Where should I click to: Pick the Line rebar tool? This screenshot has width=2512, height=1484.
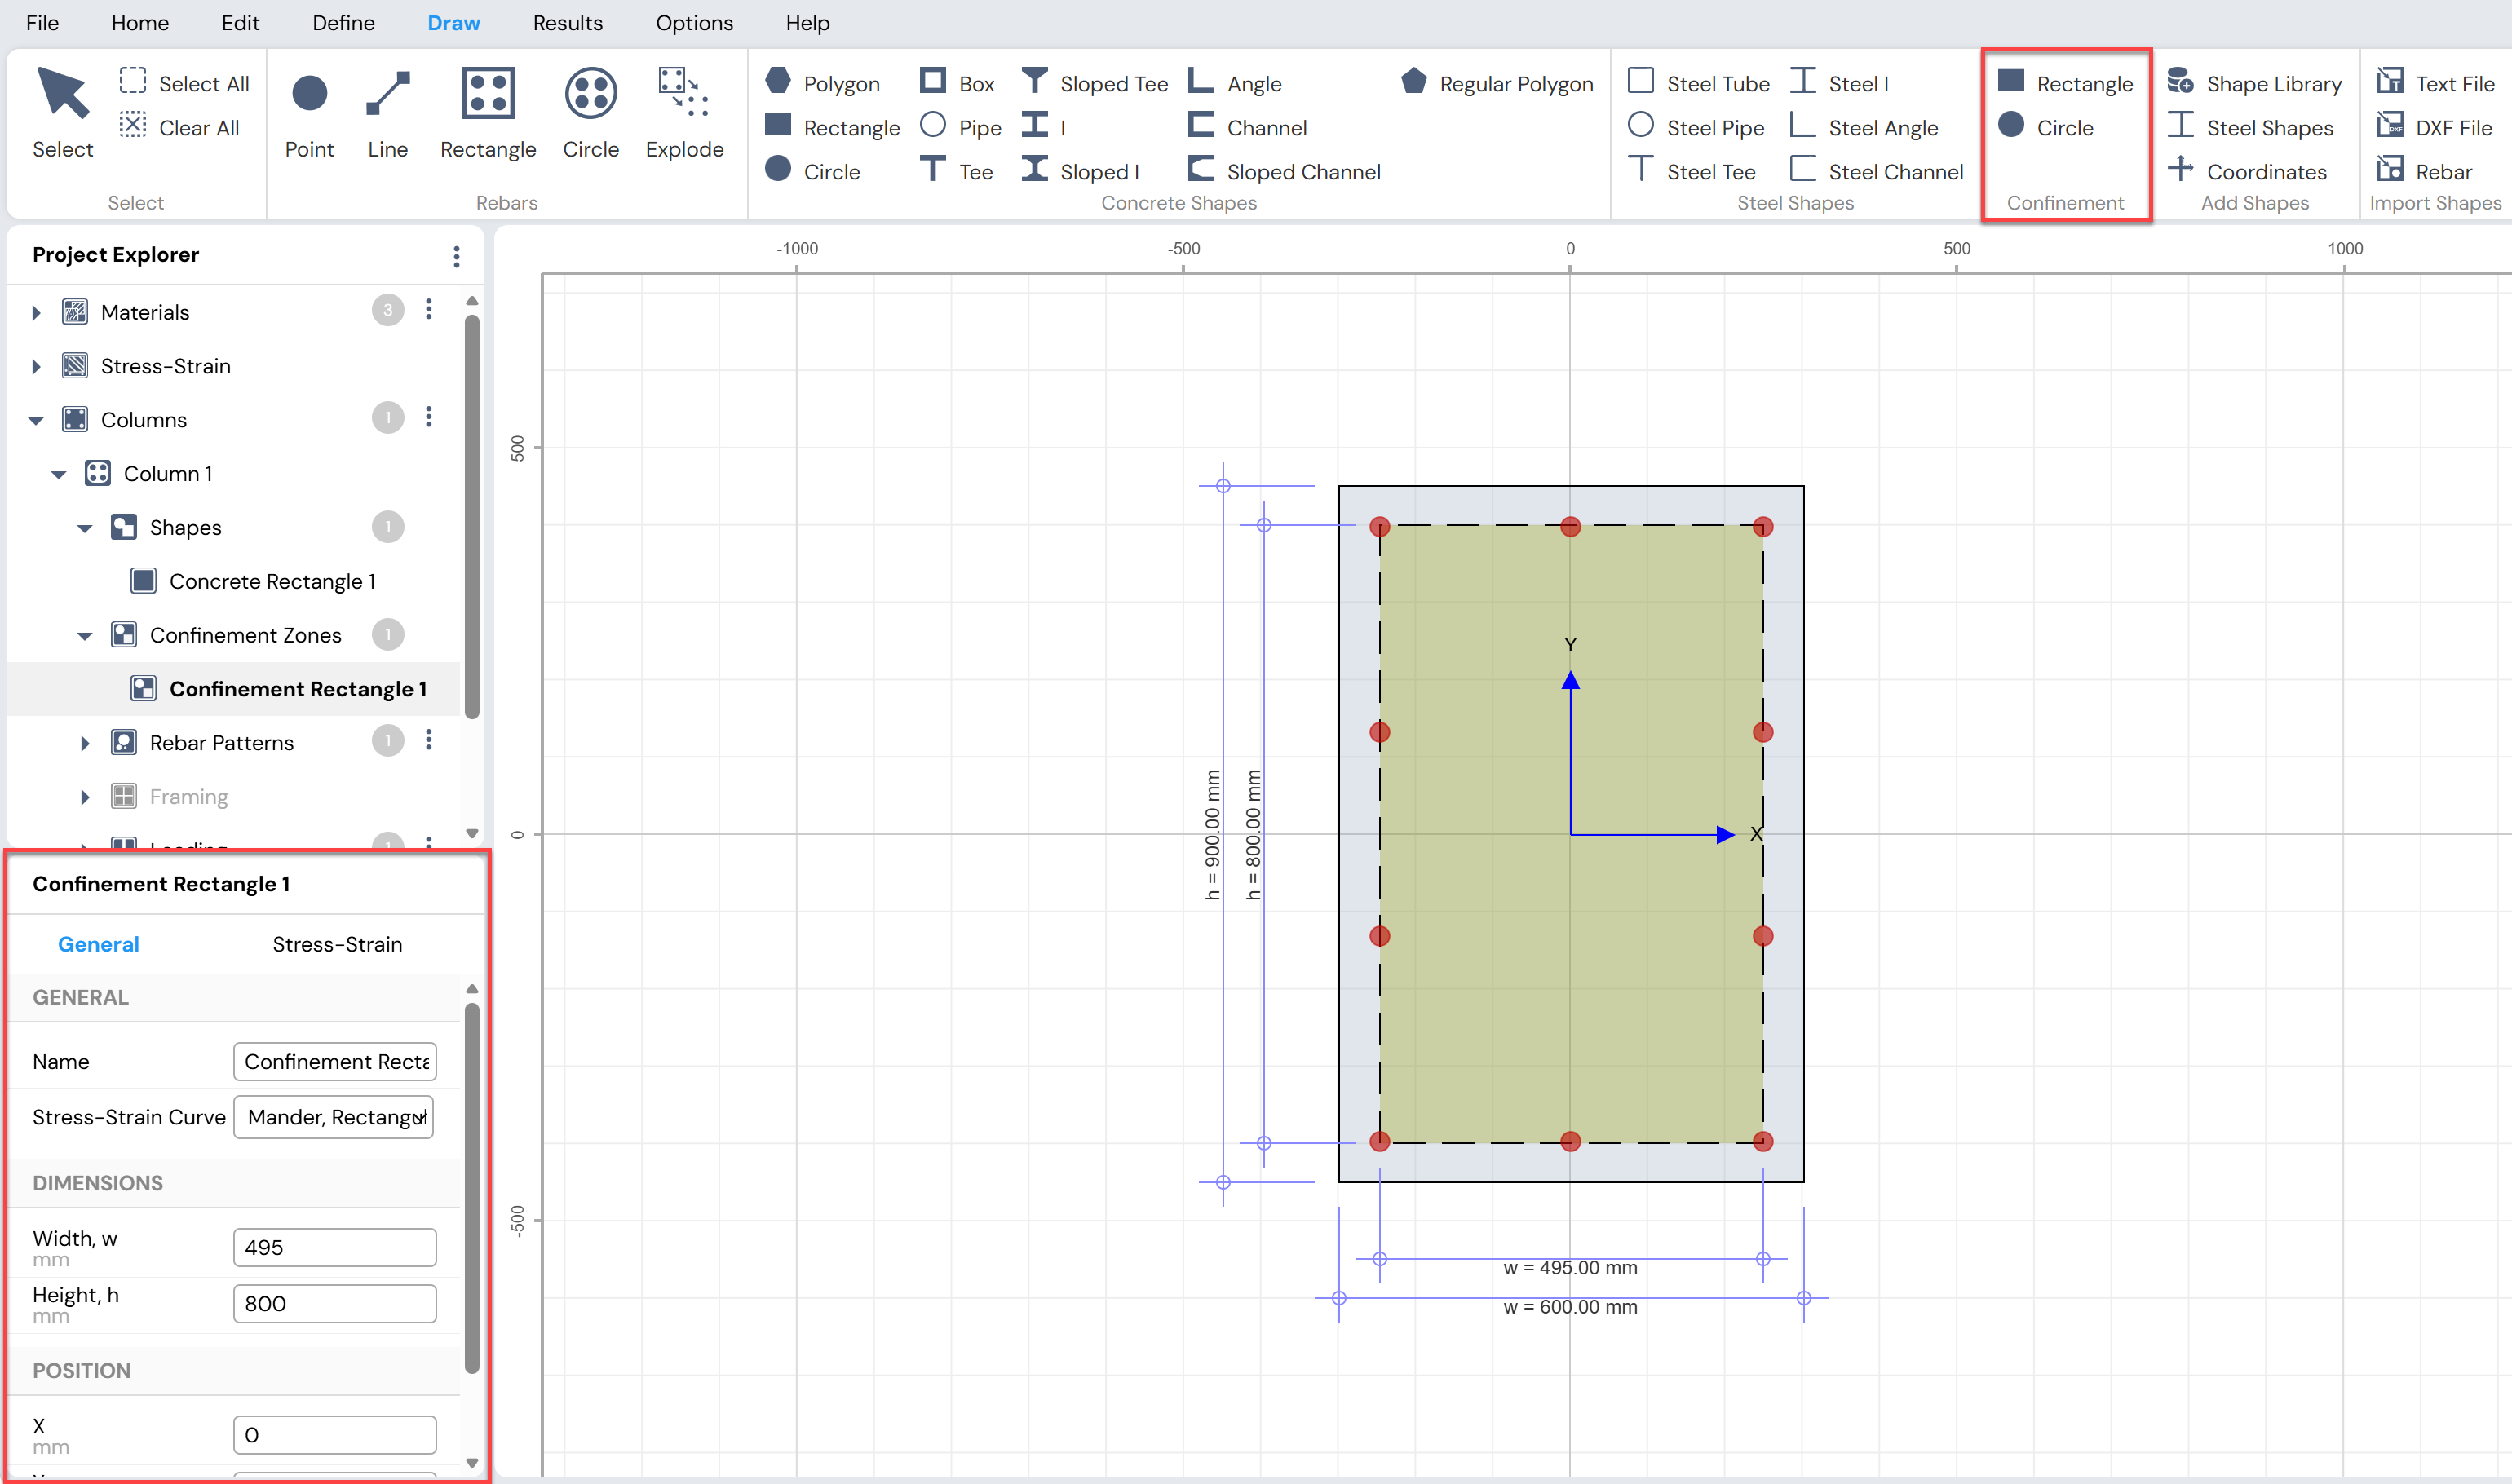(x=387, y=113)
